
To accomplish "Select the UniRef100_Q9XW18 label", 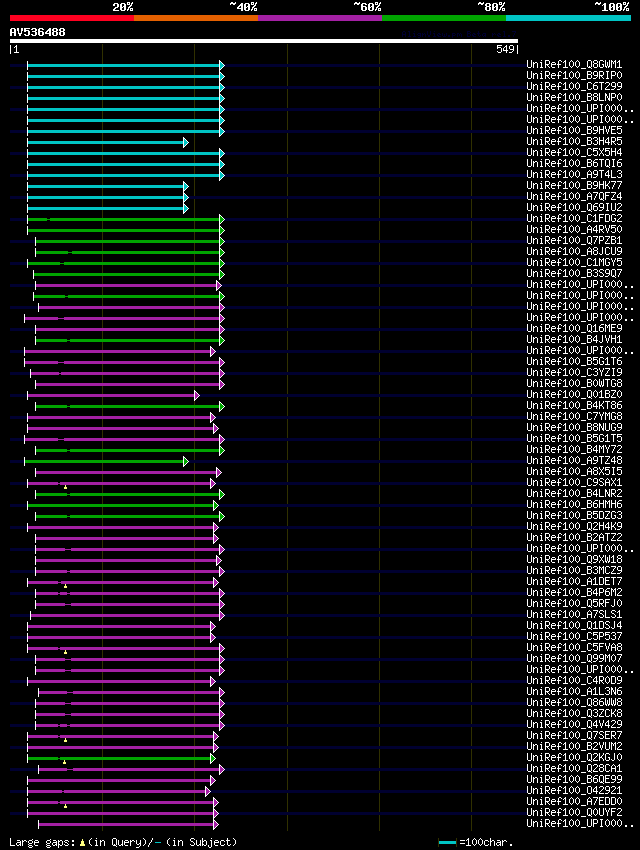I will pos(574,560).
